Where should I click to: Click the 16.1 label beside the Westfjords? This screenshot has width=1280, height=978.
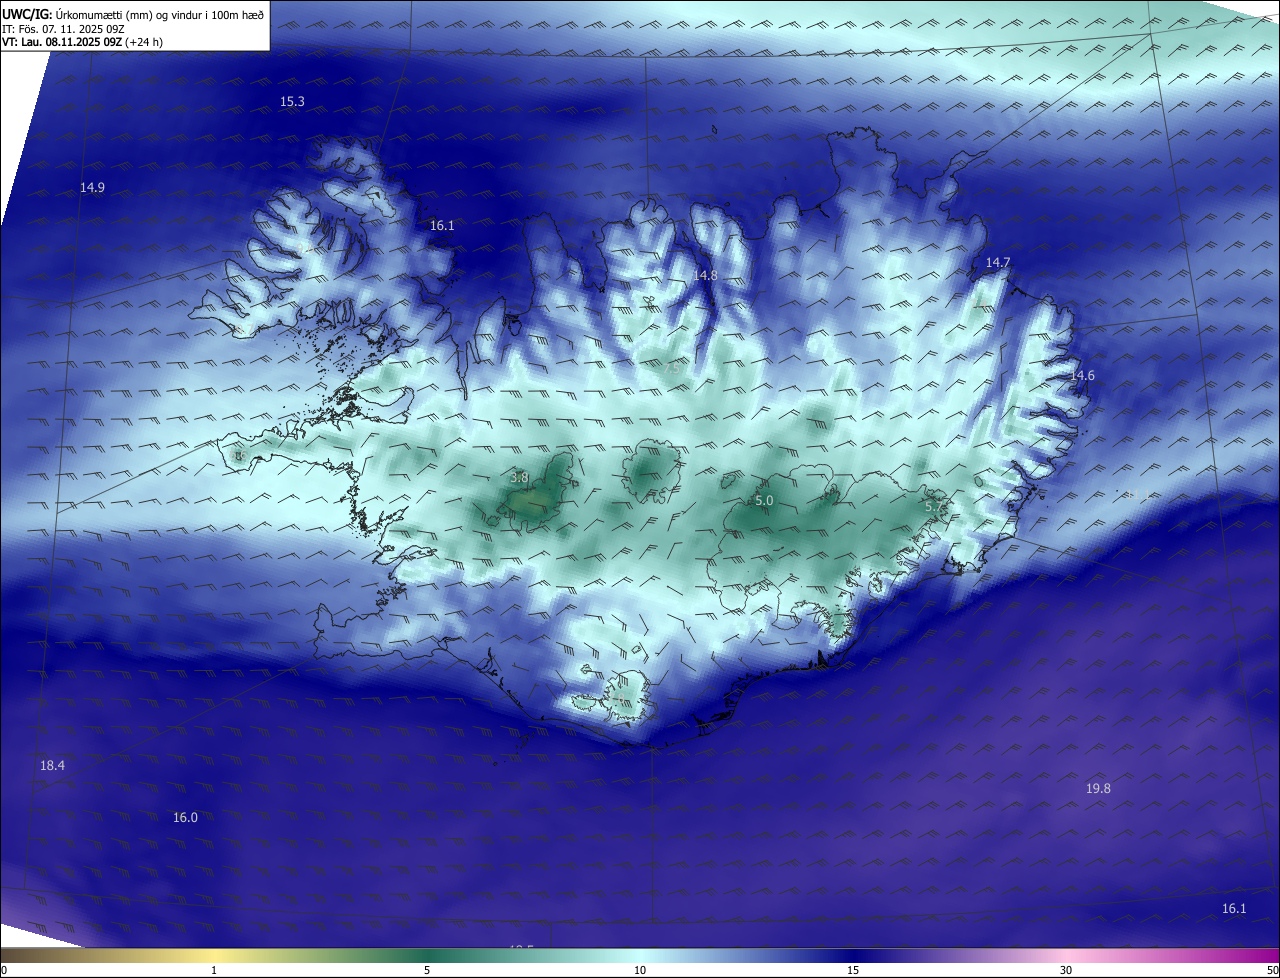(442, 226)
